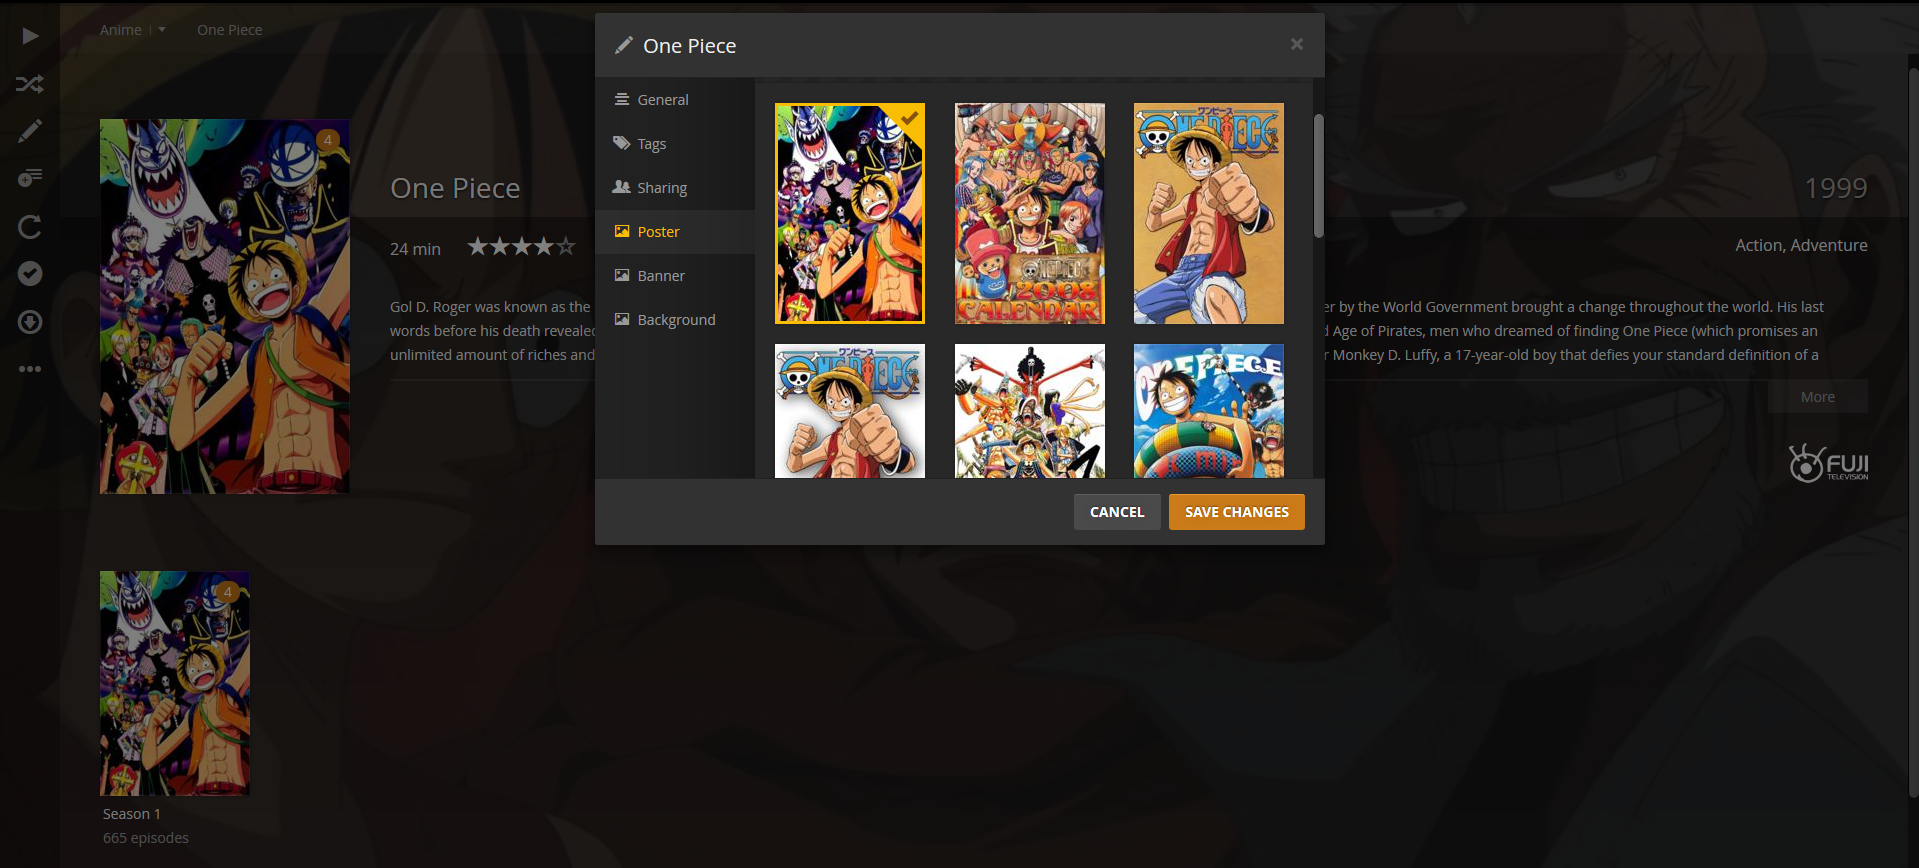Click the Play icon in left sidebar
This screenshot has height=868, width=1919.
[30, 36]
